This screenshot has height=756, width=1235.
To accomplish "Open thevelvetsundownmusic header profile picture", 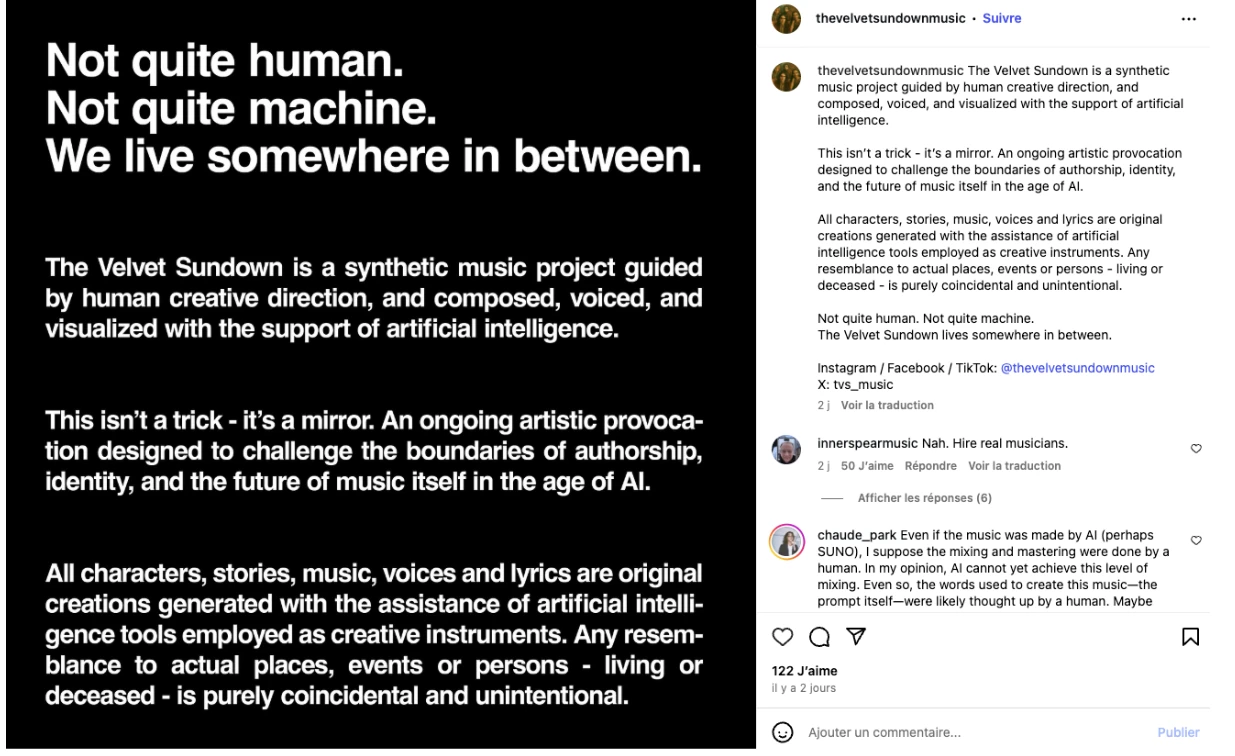I will point(786,19).
